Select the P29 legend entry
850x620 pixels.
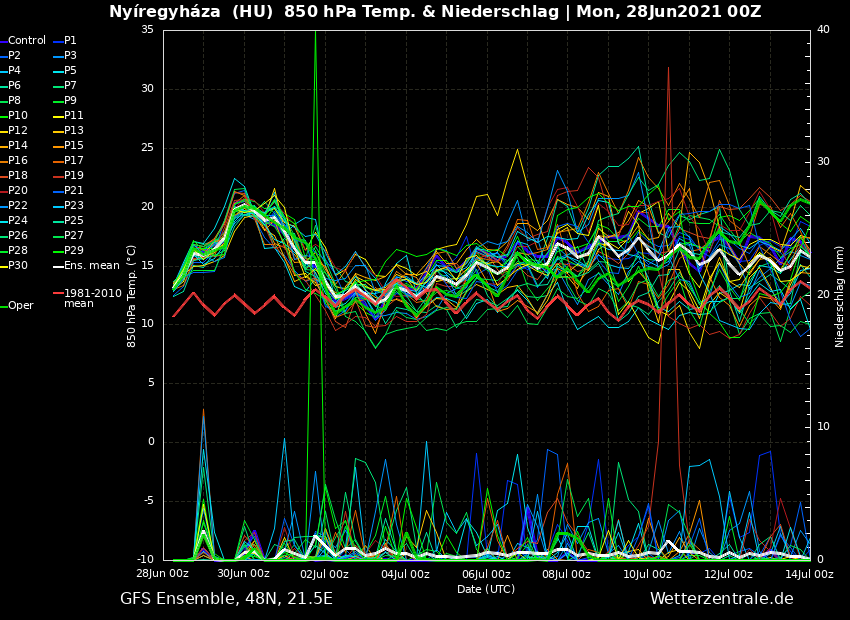(x=74, y=251)
